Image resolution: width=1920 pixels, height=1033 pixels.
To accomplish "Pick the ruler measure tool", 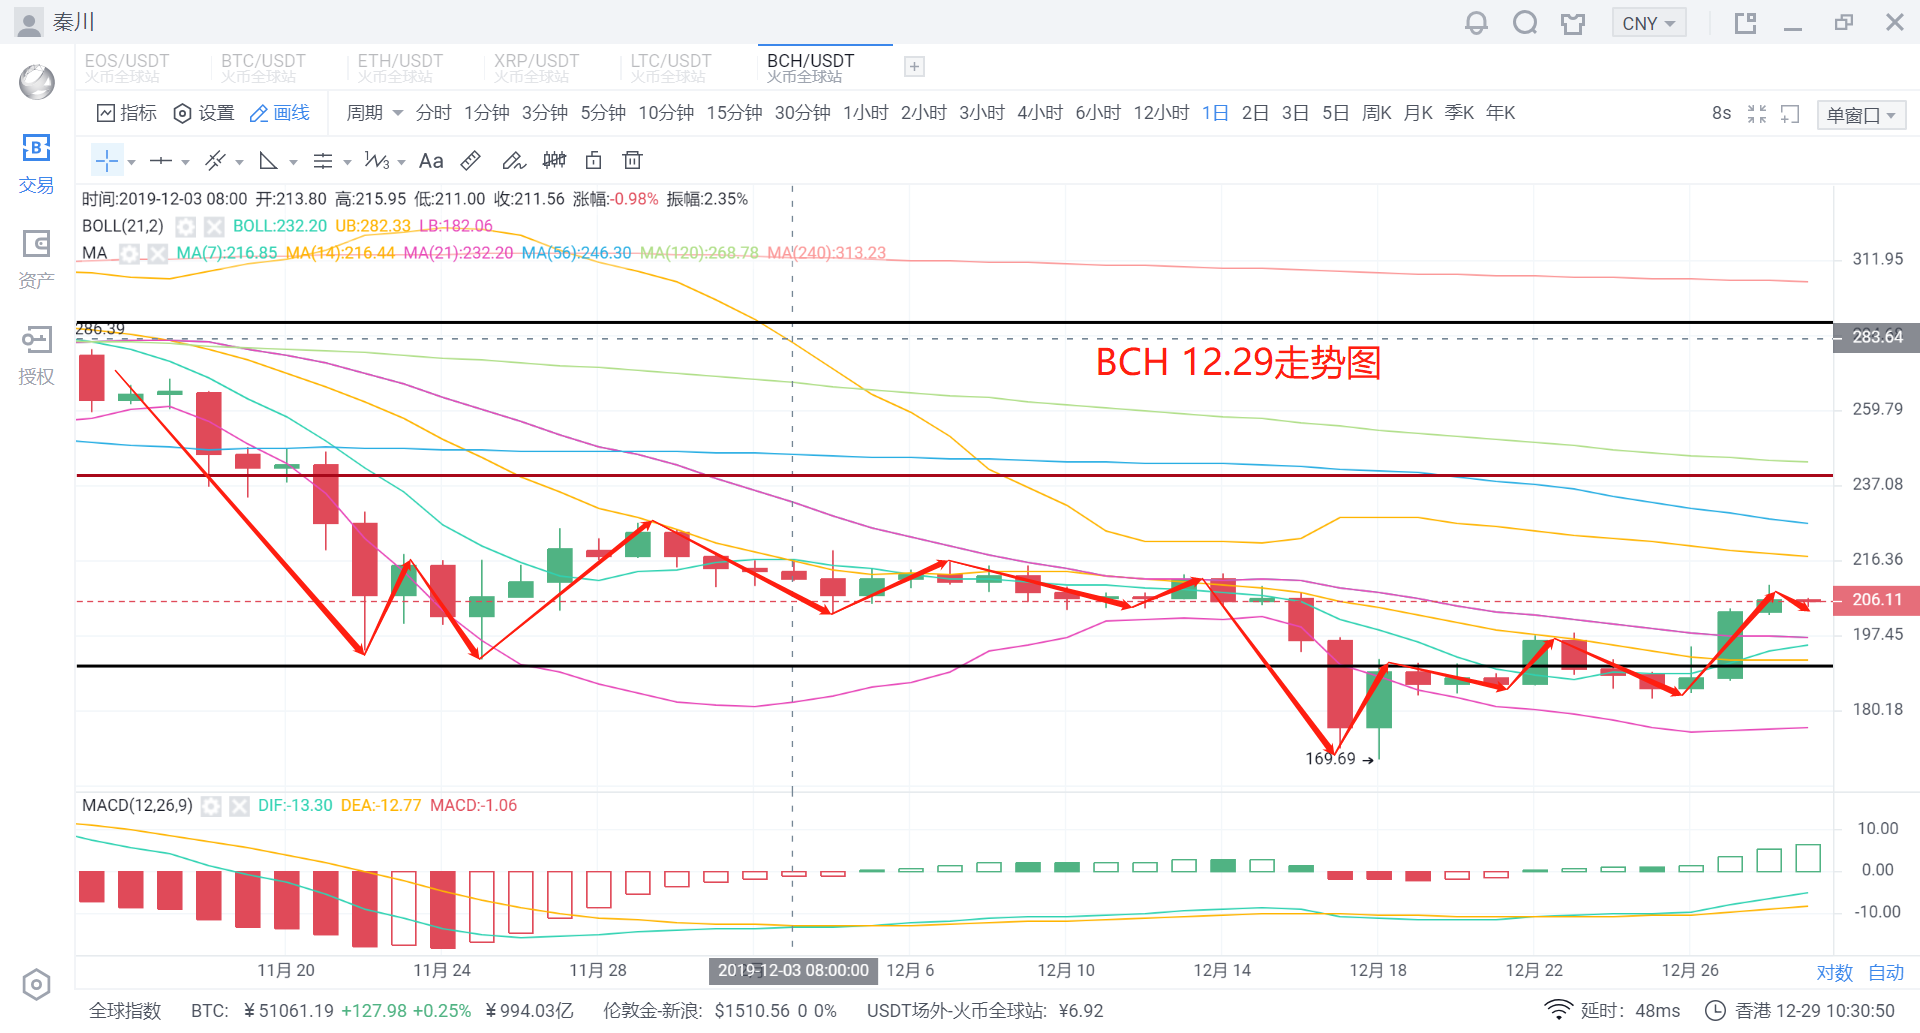I will click(471, 161).
